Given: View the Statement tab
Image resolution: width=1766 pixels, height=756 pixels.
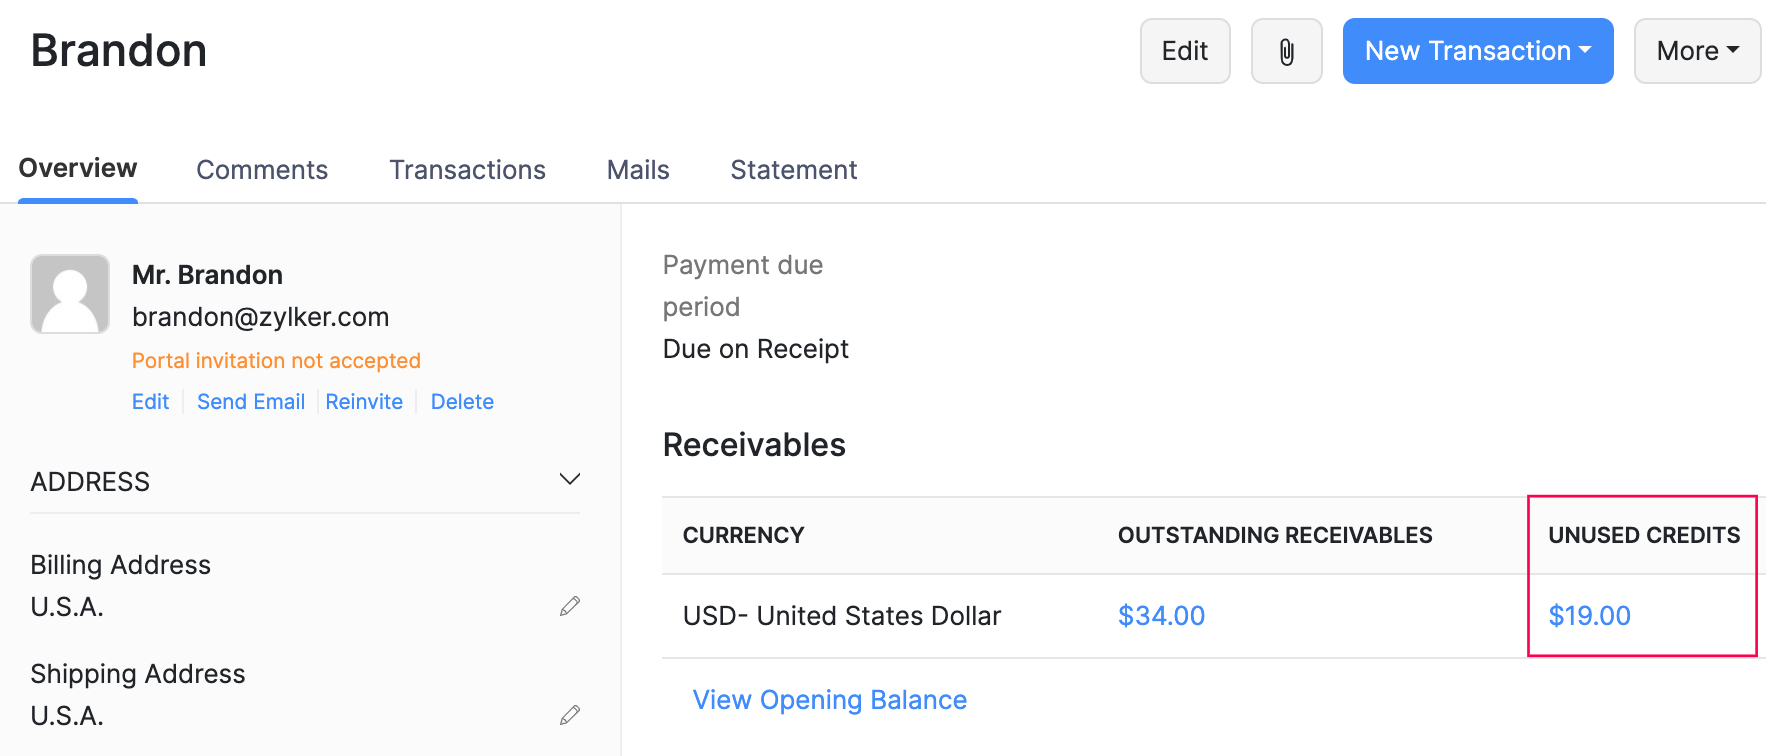Looking at the screenshot, I should 793,170.
